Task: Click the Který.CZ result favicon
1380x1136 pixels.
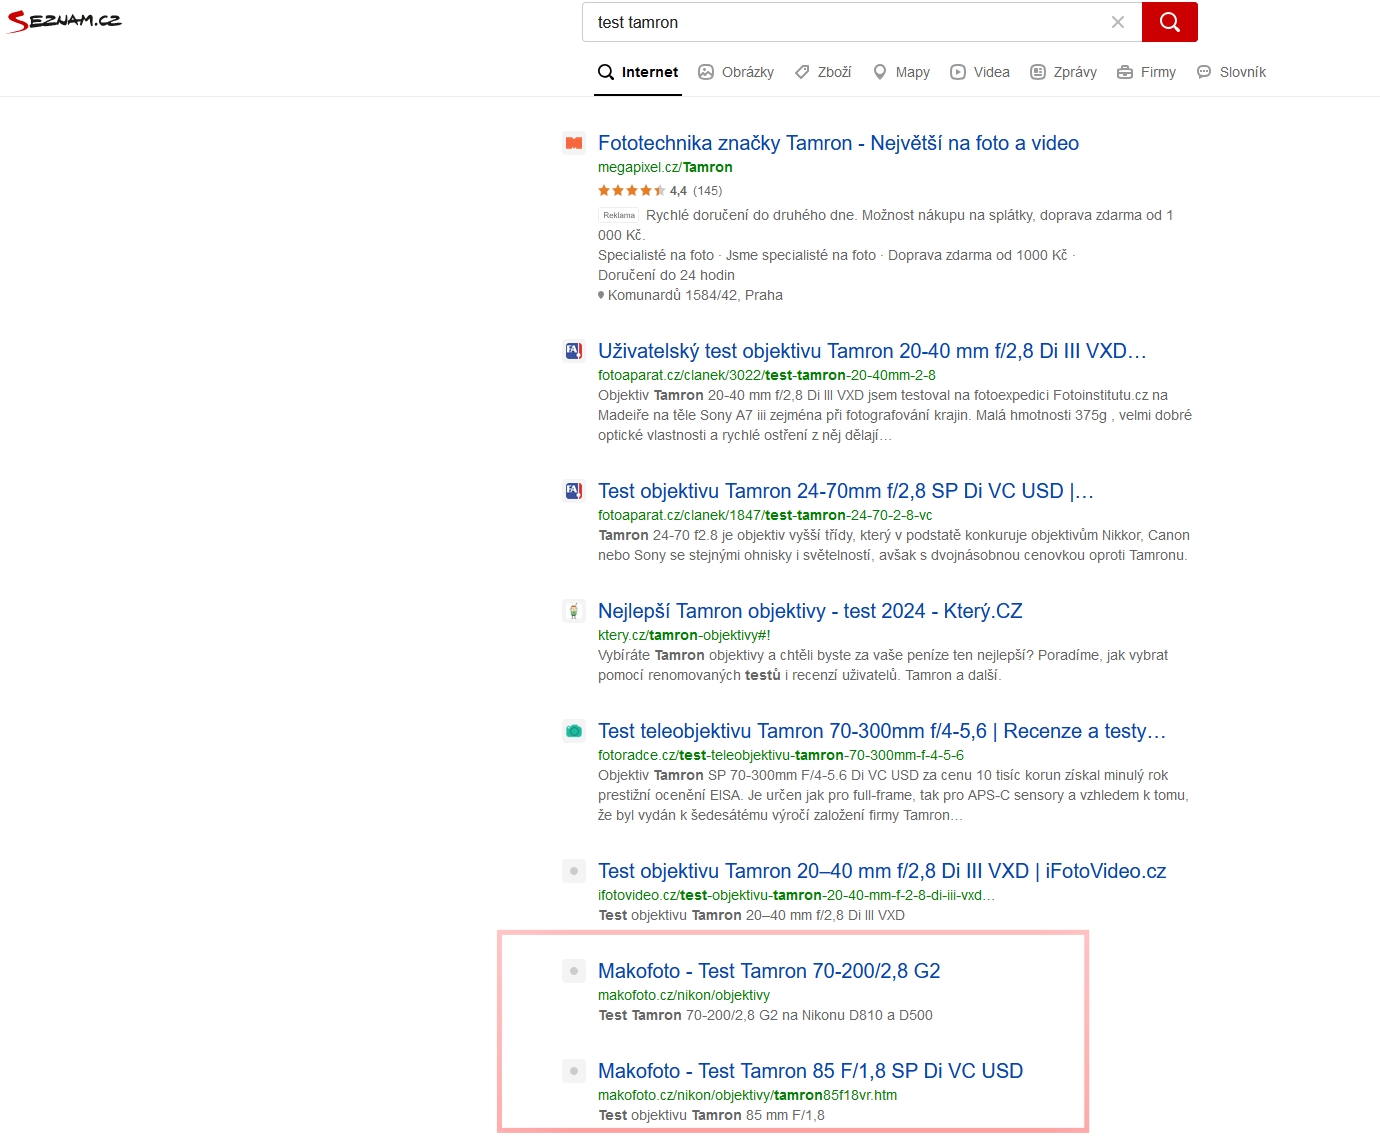Action: [x=574, y=611]
